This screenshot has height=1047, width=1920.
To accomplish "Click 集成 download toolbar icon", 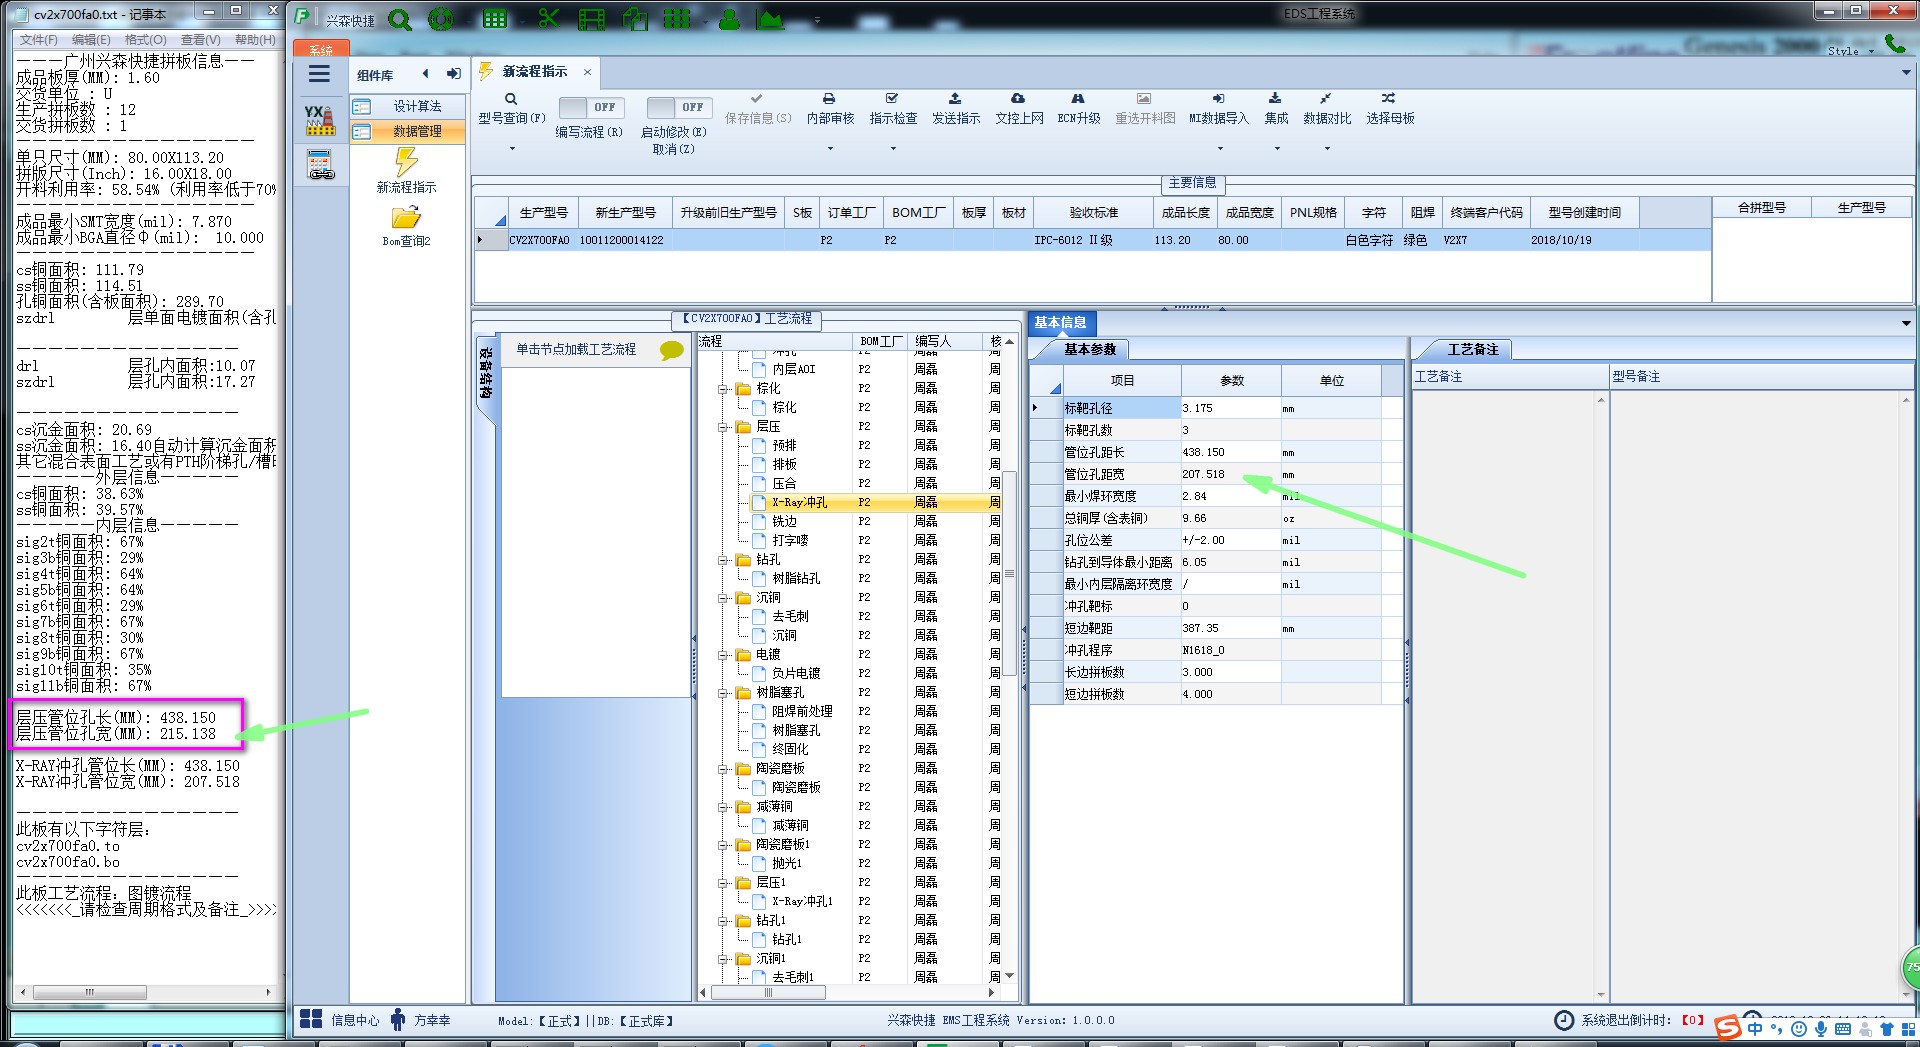I will pyautogui.click(x=1275, y=99).
